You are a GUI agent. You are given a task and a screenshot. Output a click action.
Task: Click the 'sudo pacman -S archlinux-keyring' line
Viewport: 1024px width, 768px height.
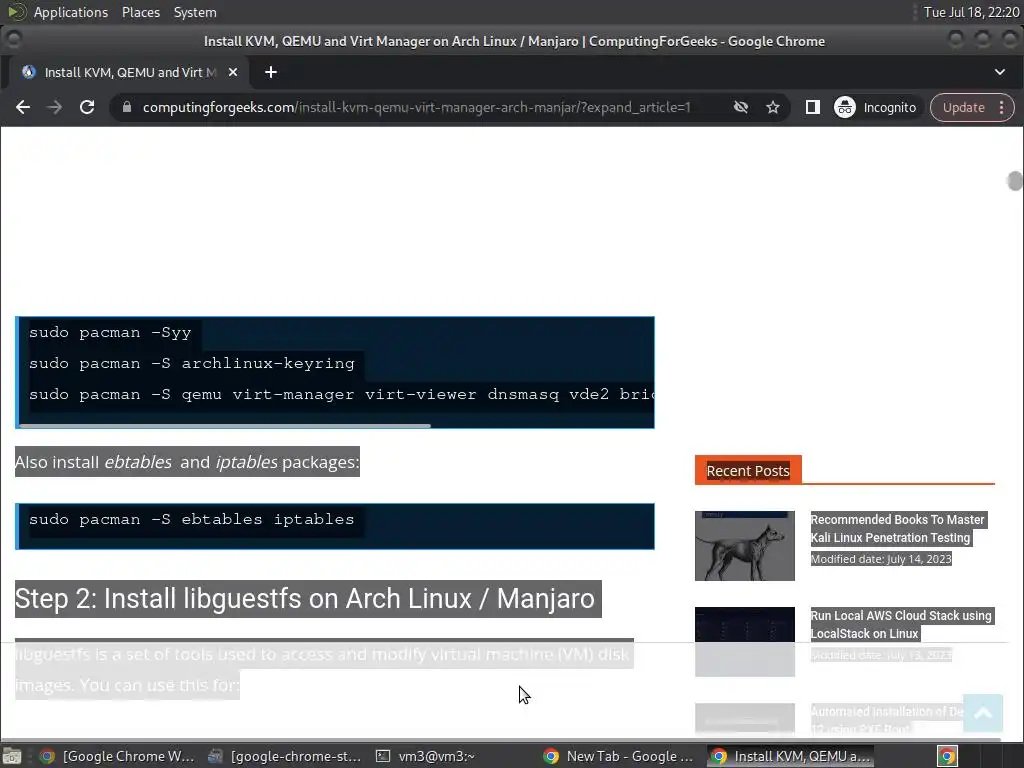pyautogui.click(x=191, y=363)
